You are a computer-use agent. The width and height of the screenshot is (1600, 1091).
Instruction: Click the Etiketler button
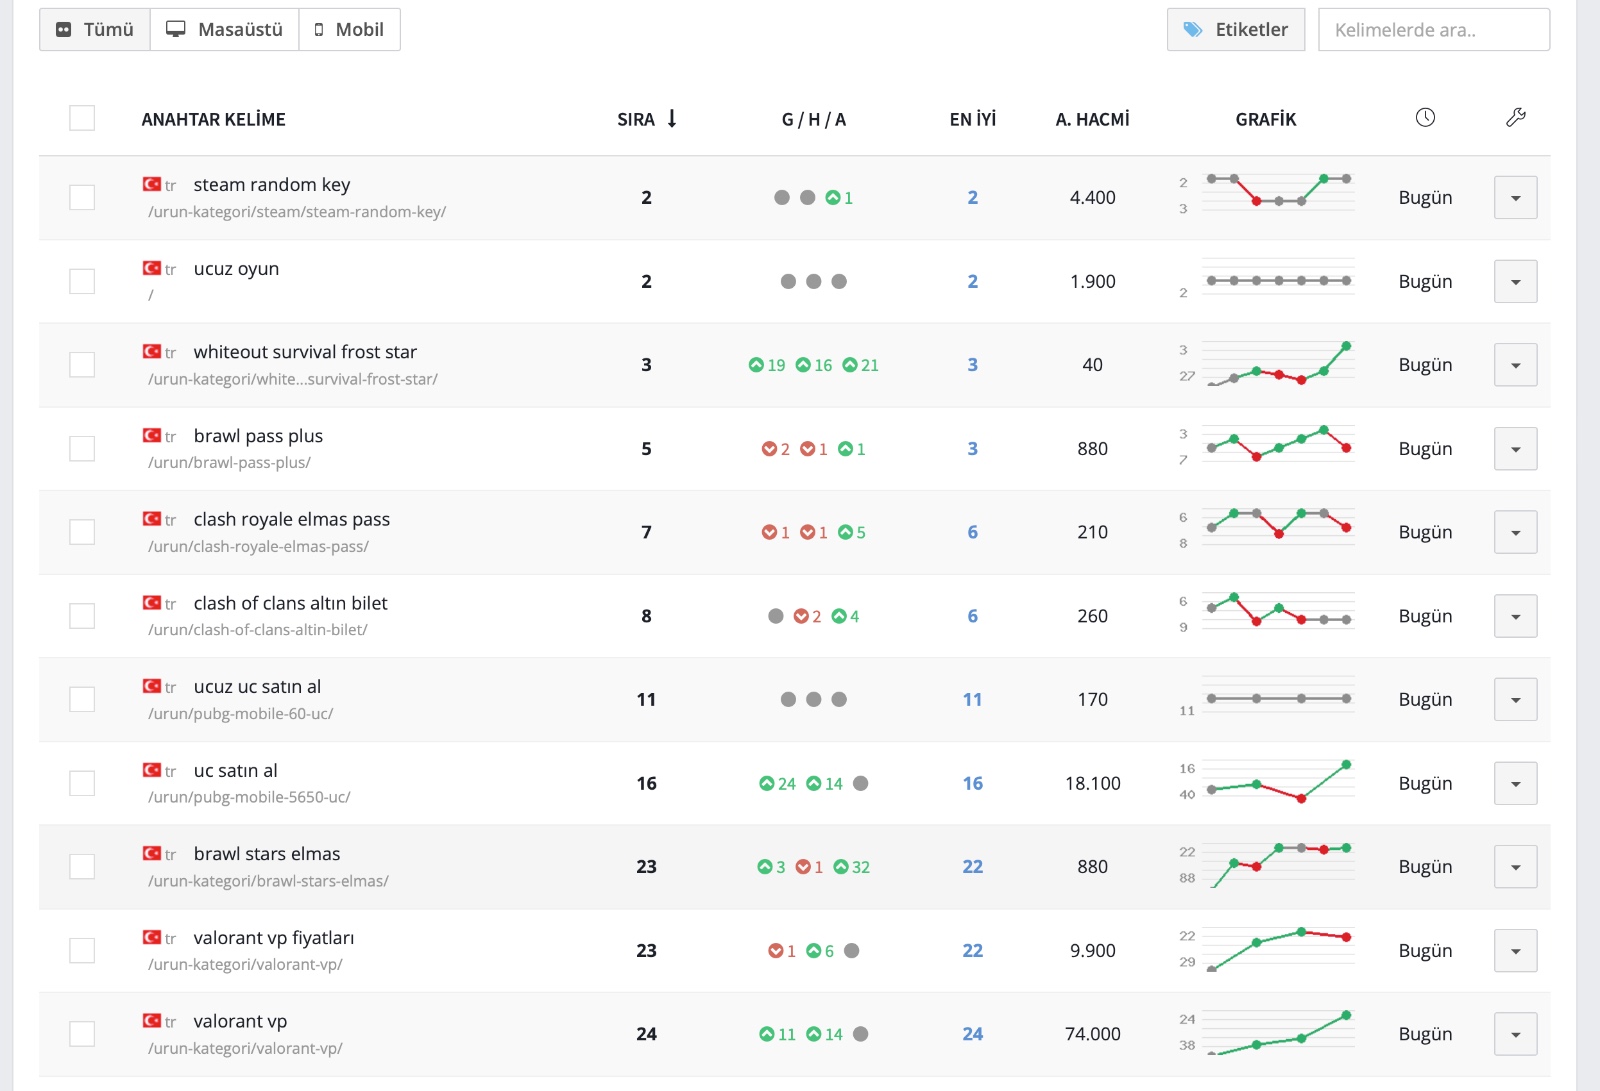[x=1236, y=29]
